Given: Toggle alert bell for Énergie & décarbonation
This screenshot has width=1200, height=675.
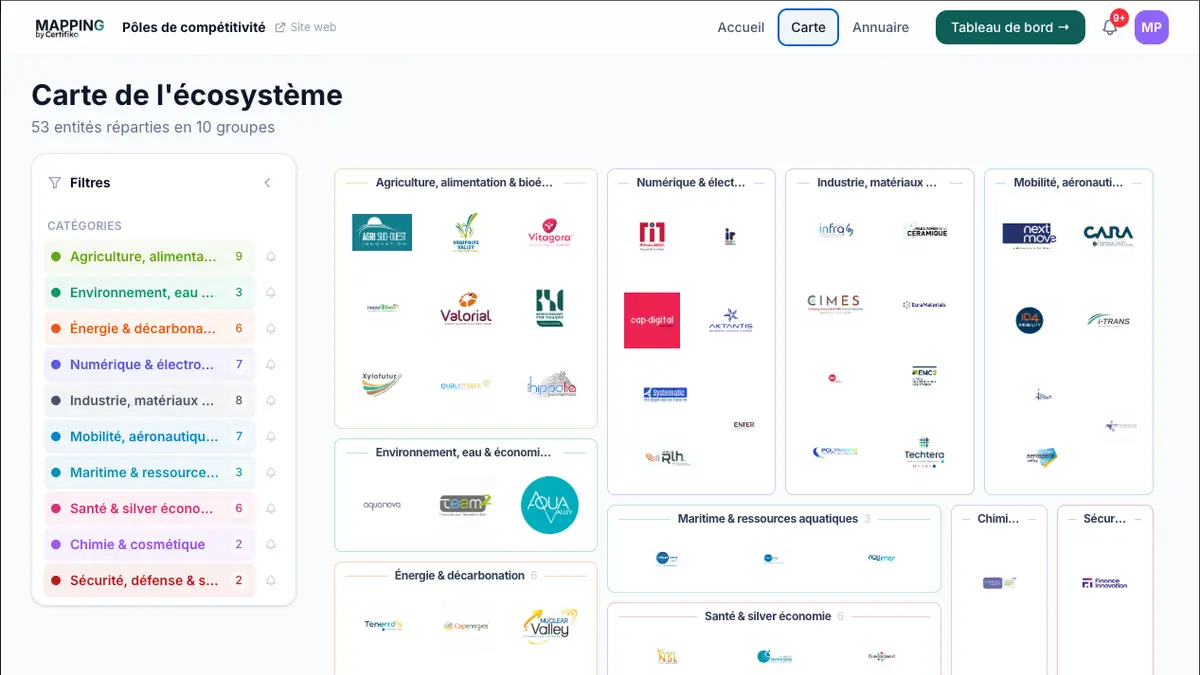Looking at the screenshot, I should 271,329.
